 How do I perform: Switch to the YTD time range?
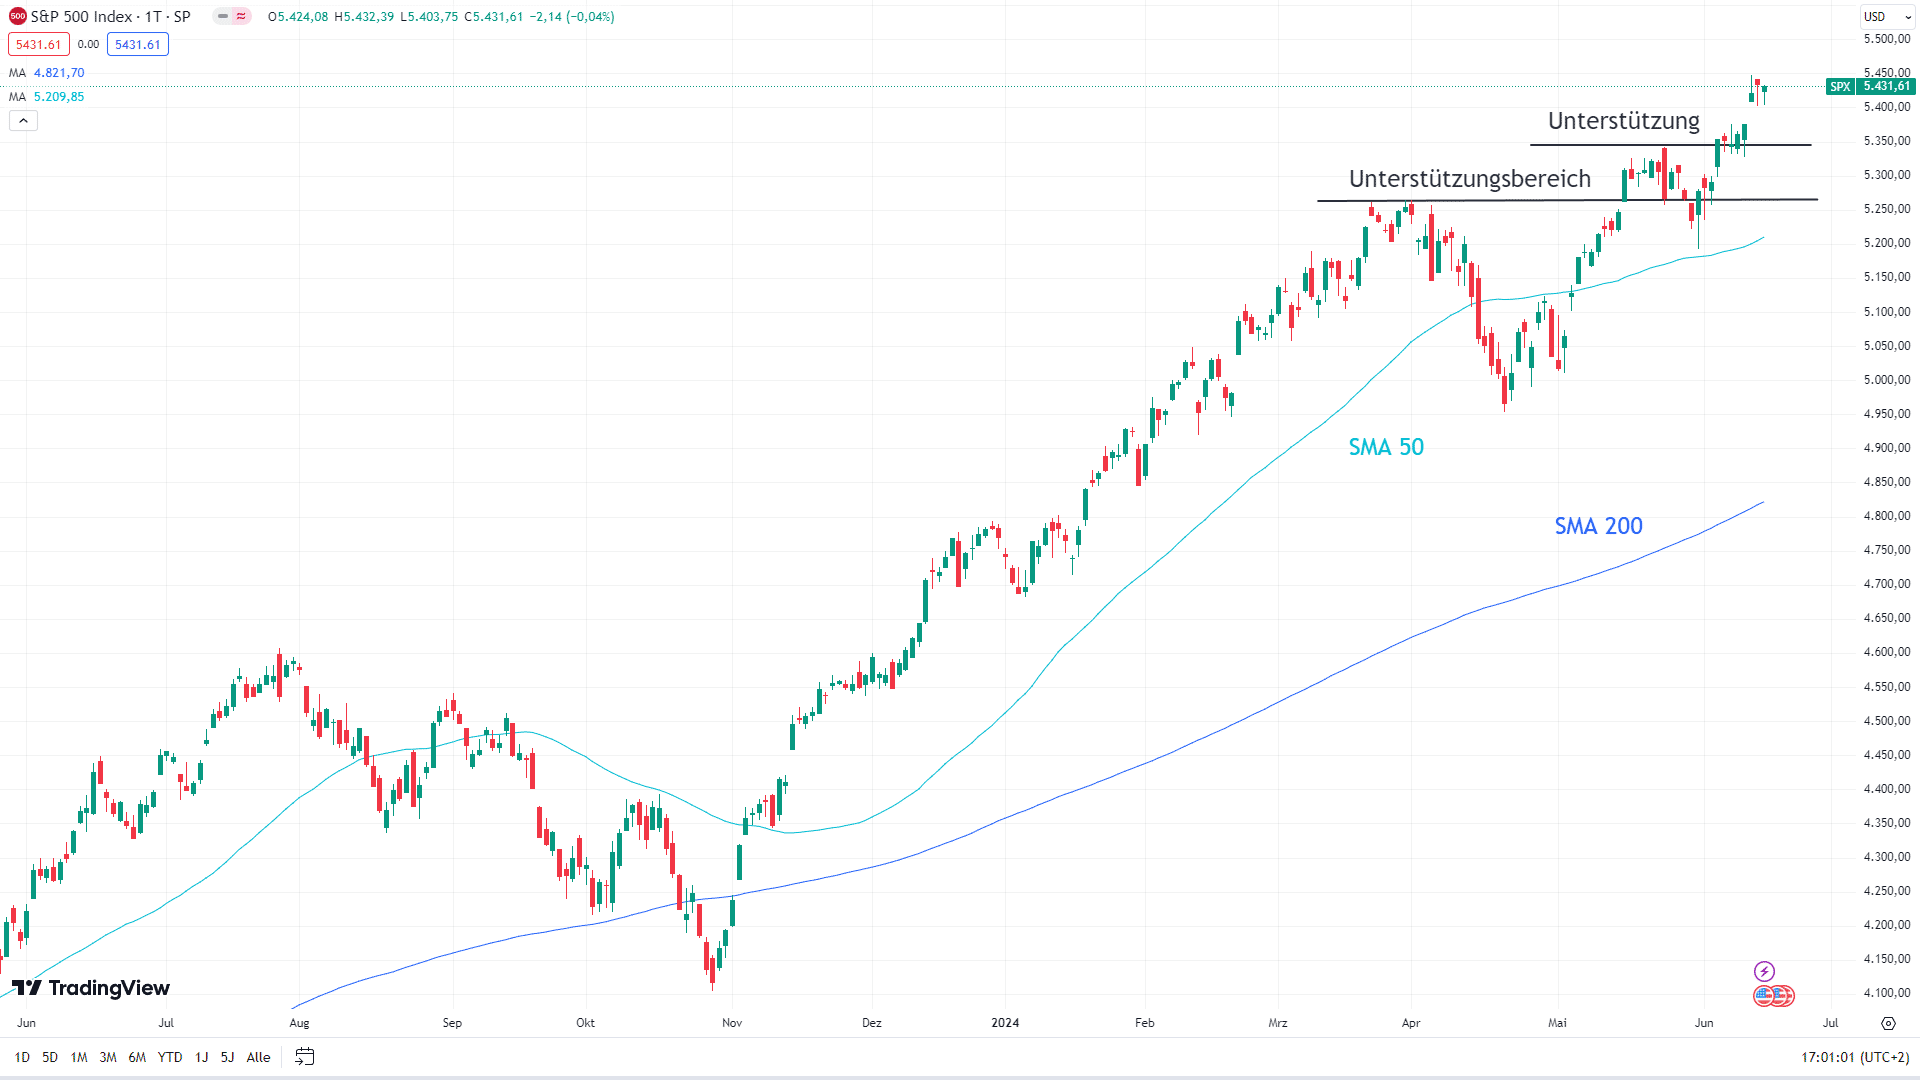pos(170,1057)
